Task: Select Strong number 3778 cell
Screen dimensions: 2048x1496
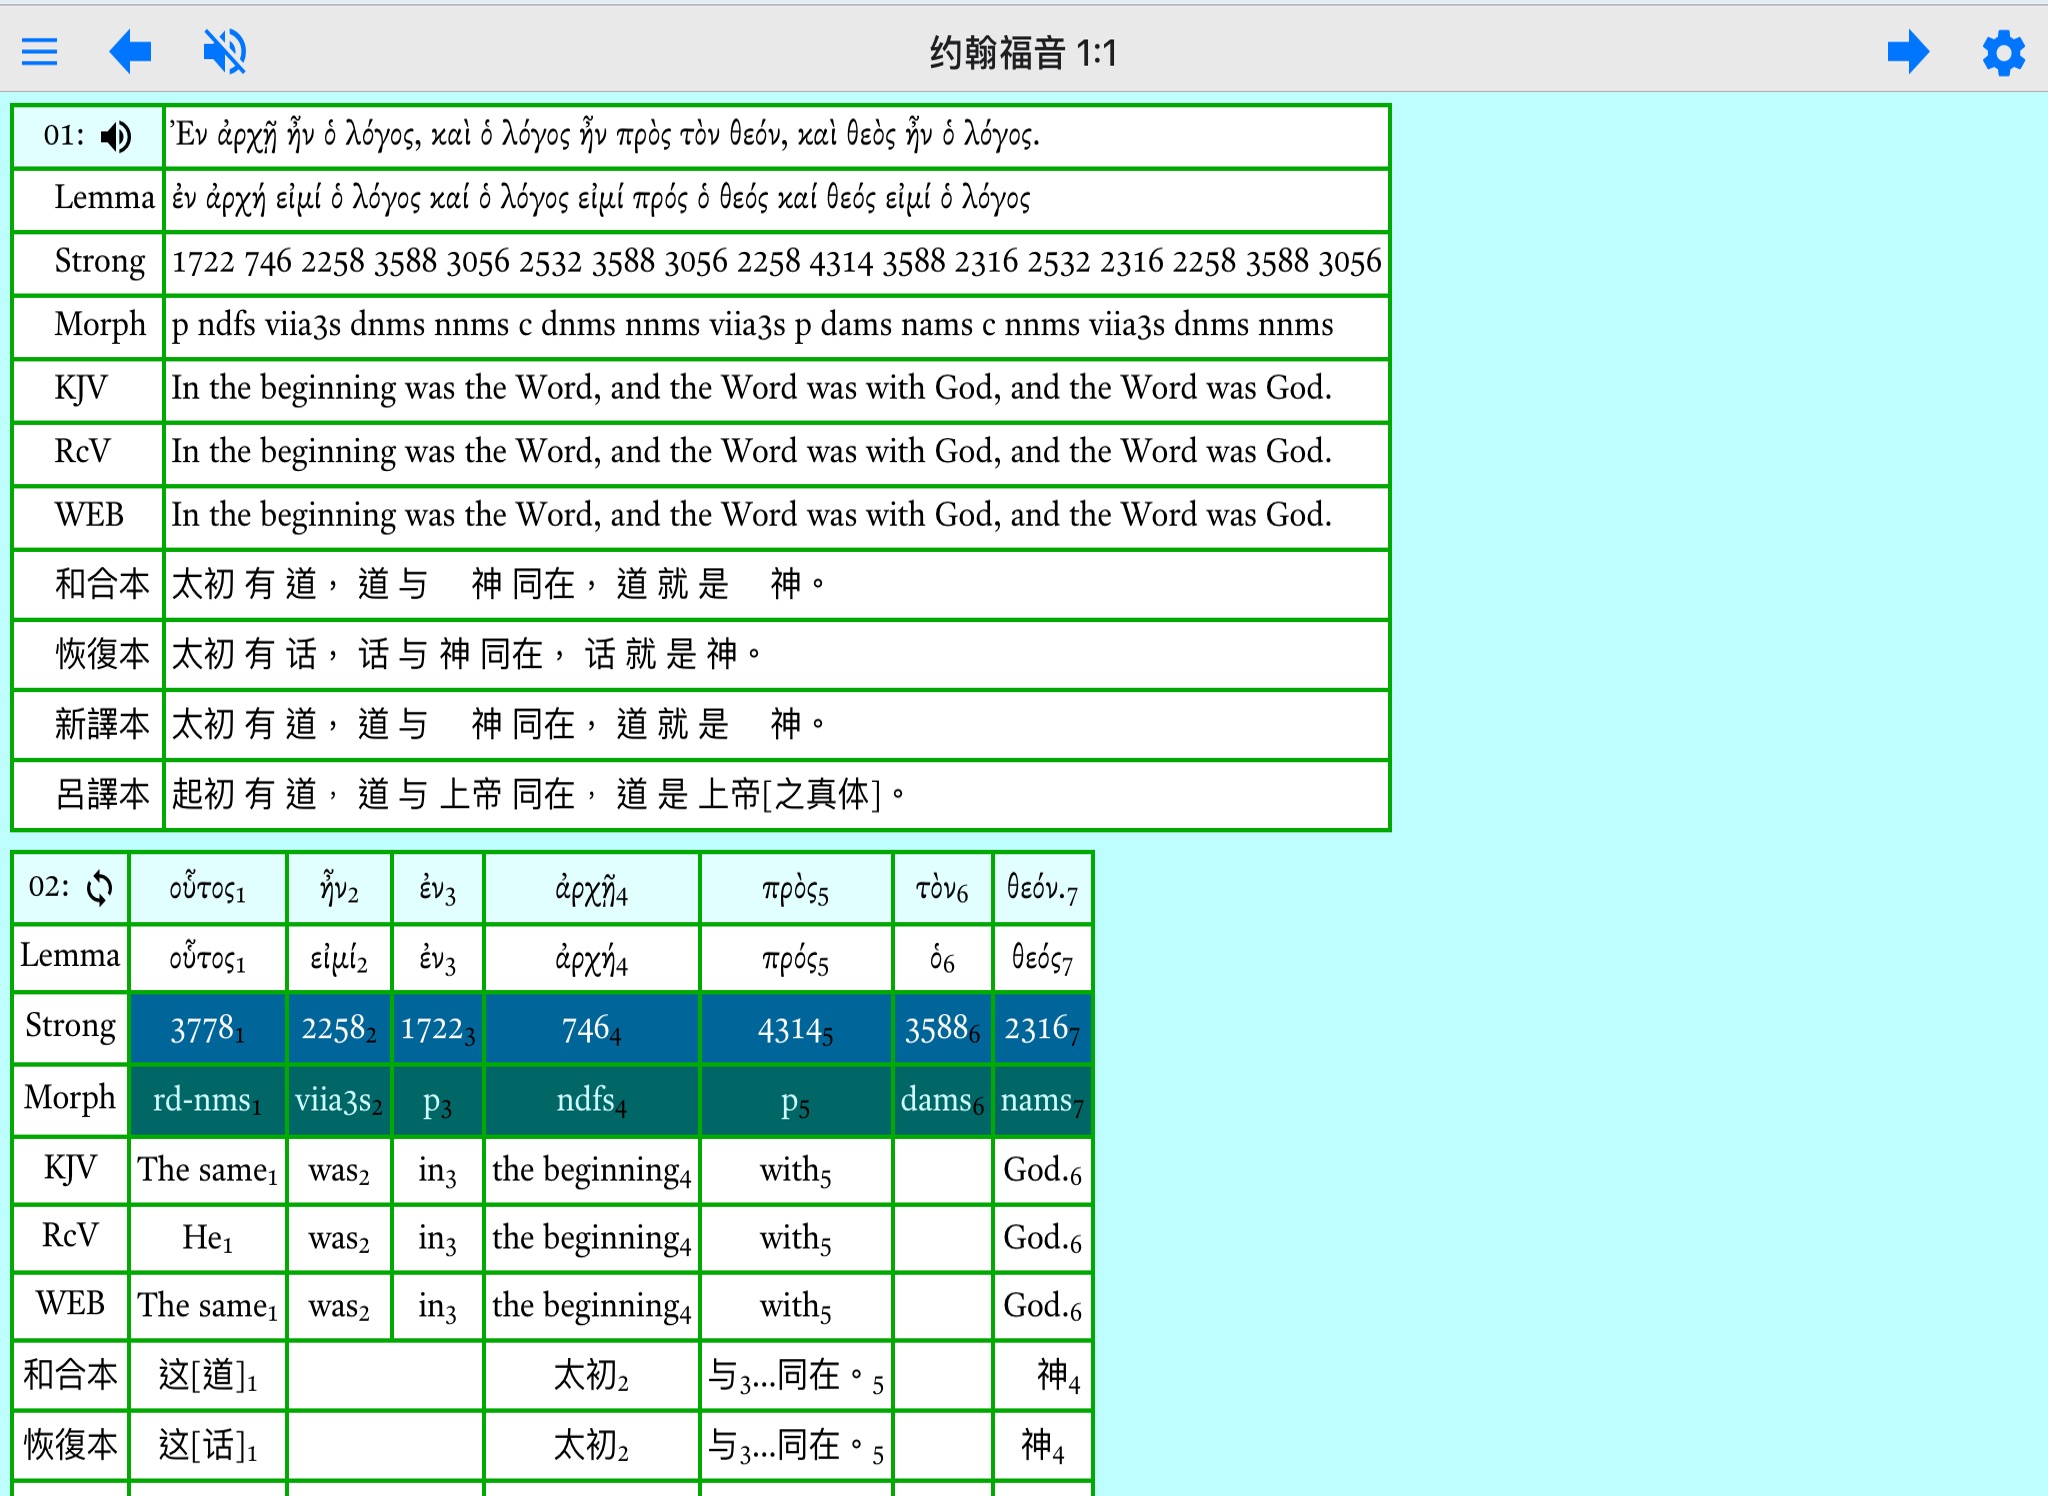Action: (x=208, y=1028)
